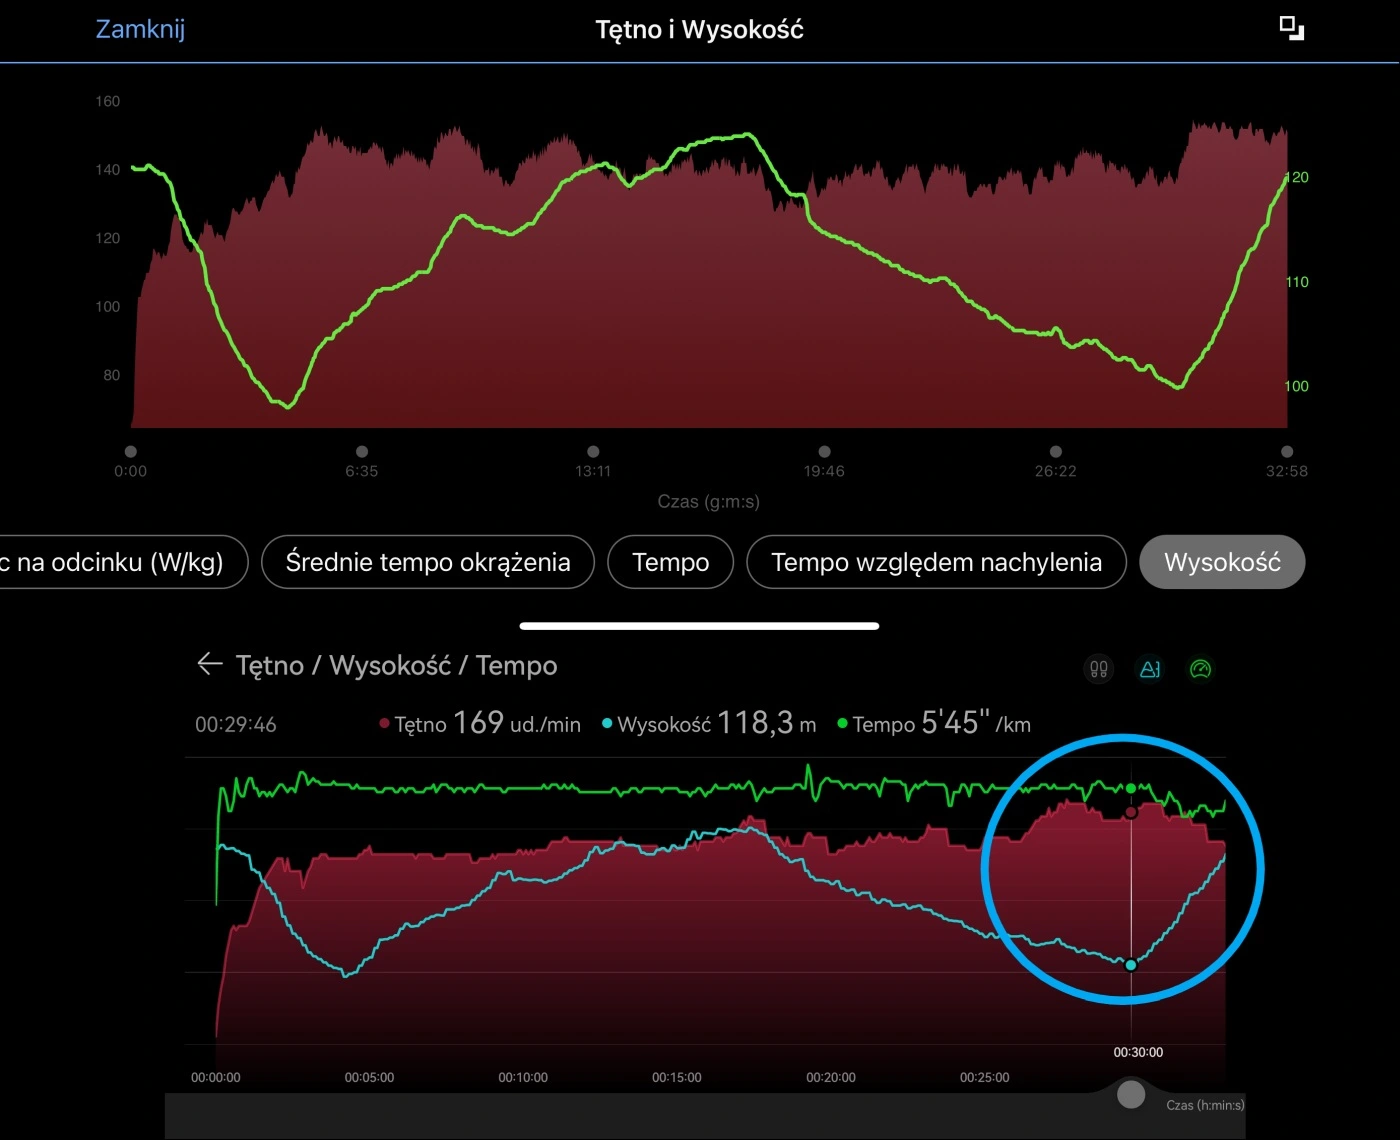Toggle the pace speedometer icon

(x=1201, y=669)
